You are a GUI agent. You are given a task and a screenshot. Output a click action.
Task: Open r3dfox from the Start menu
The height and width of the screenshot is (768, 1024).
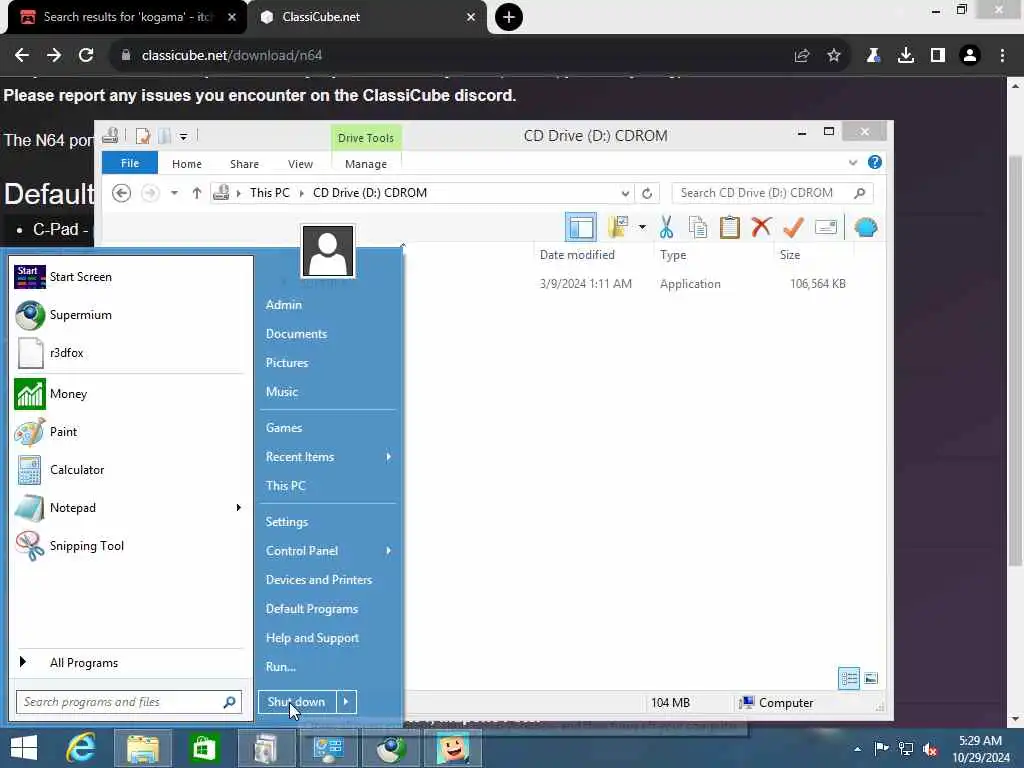(66, 353)
